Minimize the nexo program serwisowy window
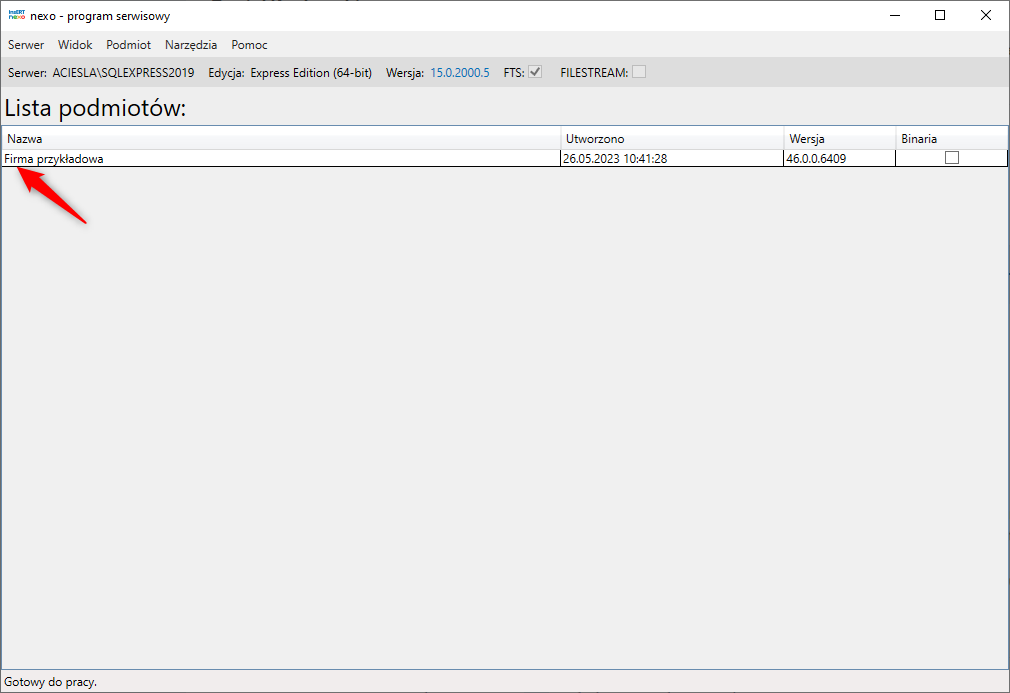 click(x=895, y=15)
